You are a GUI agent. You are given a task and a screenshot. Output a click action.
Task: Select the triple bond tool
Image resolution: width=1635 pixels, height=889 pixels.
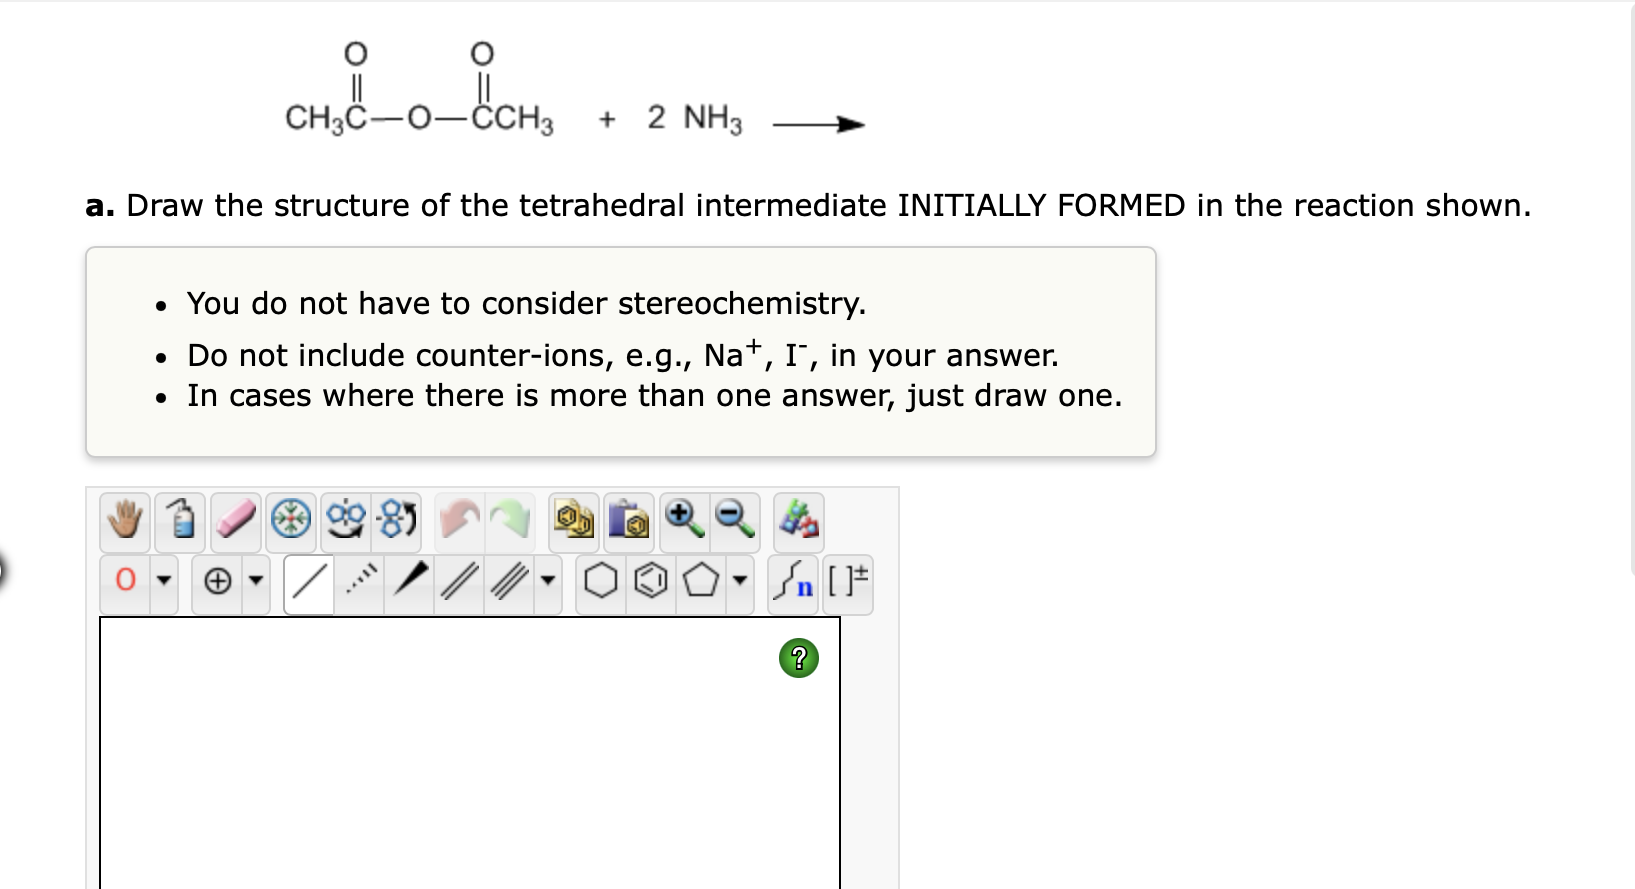coord(510,582)
